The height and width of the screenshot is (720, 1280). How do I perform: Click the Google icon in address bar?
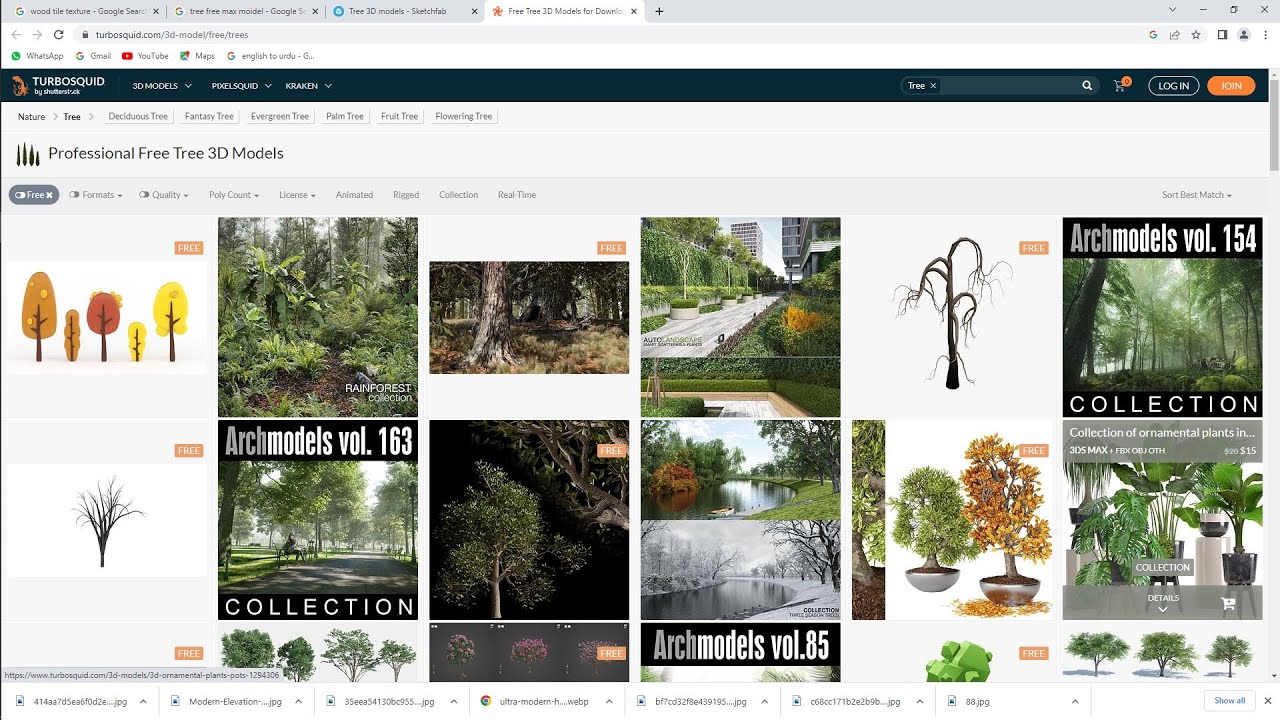pyautogui.click(x=1153, y=34)
